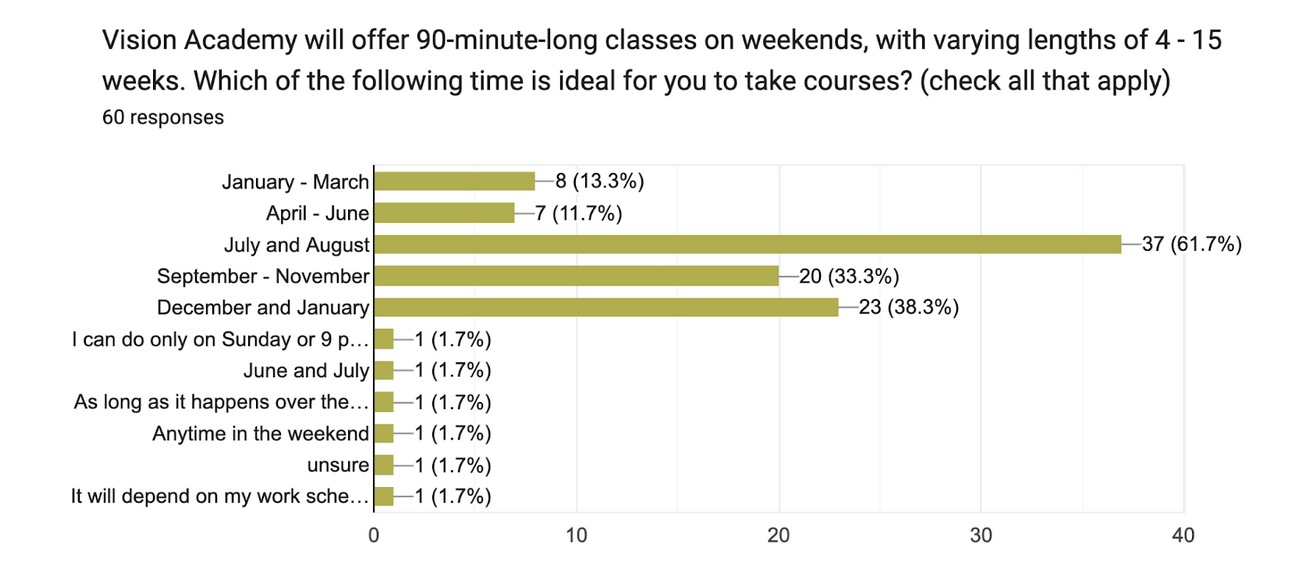
Task: Select the April - June bar
Action: tap(445, 213)
